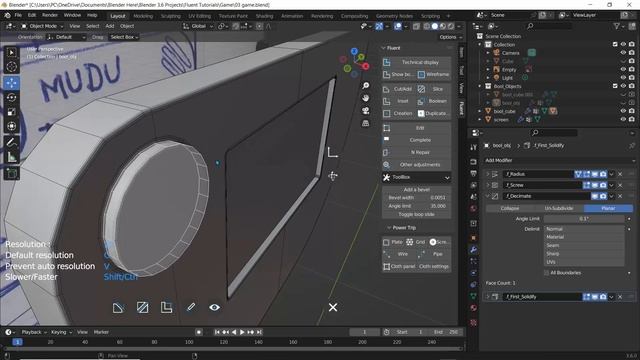Collapse the f_Decimate modifier panel
This screenshot has height=360, width=640.
click(487, 196)
